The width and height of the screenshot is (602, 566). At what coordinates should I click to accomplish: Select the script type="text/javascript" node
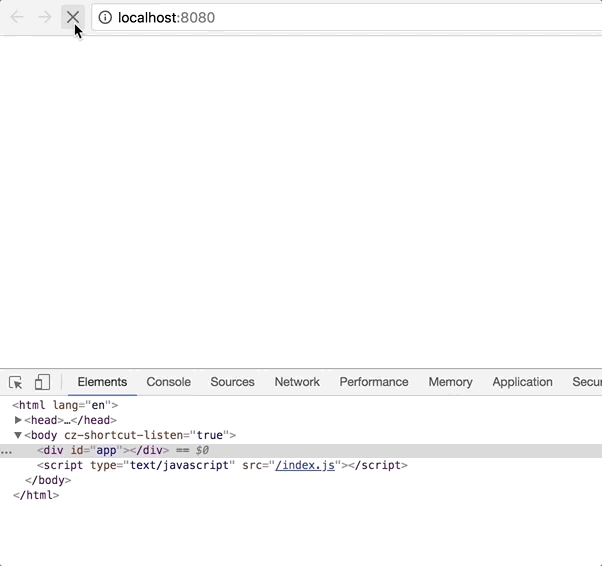(222, 465)
